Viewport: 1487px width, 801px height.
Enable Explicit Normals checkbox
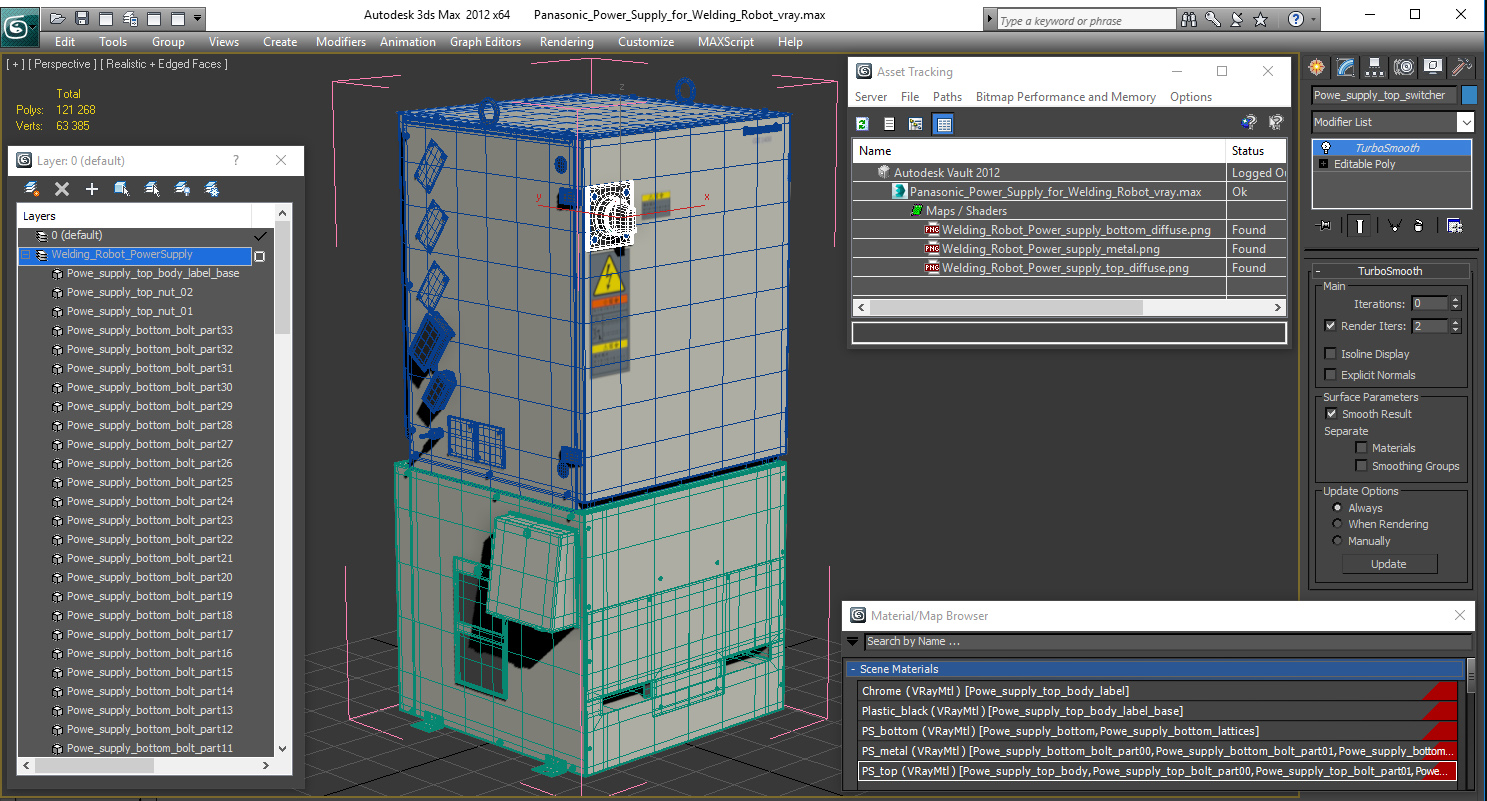[x=1330, y=375]
